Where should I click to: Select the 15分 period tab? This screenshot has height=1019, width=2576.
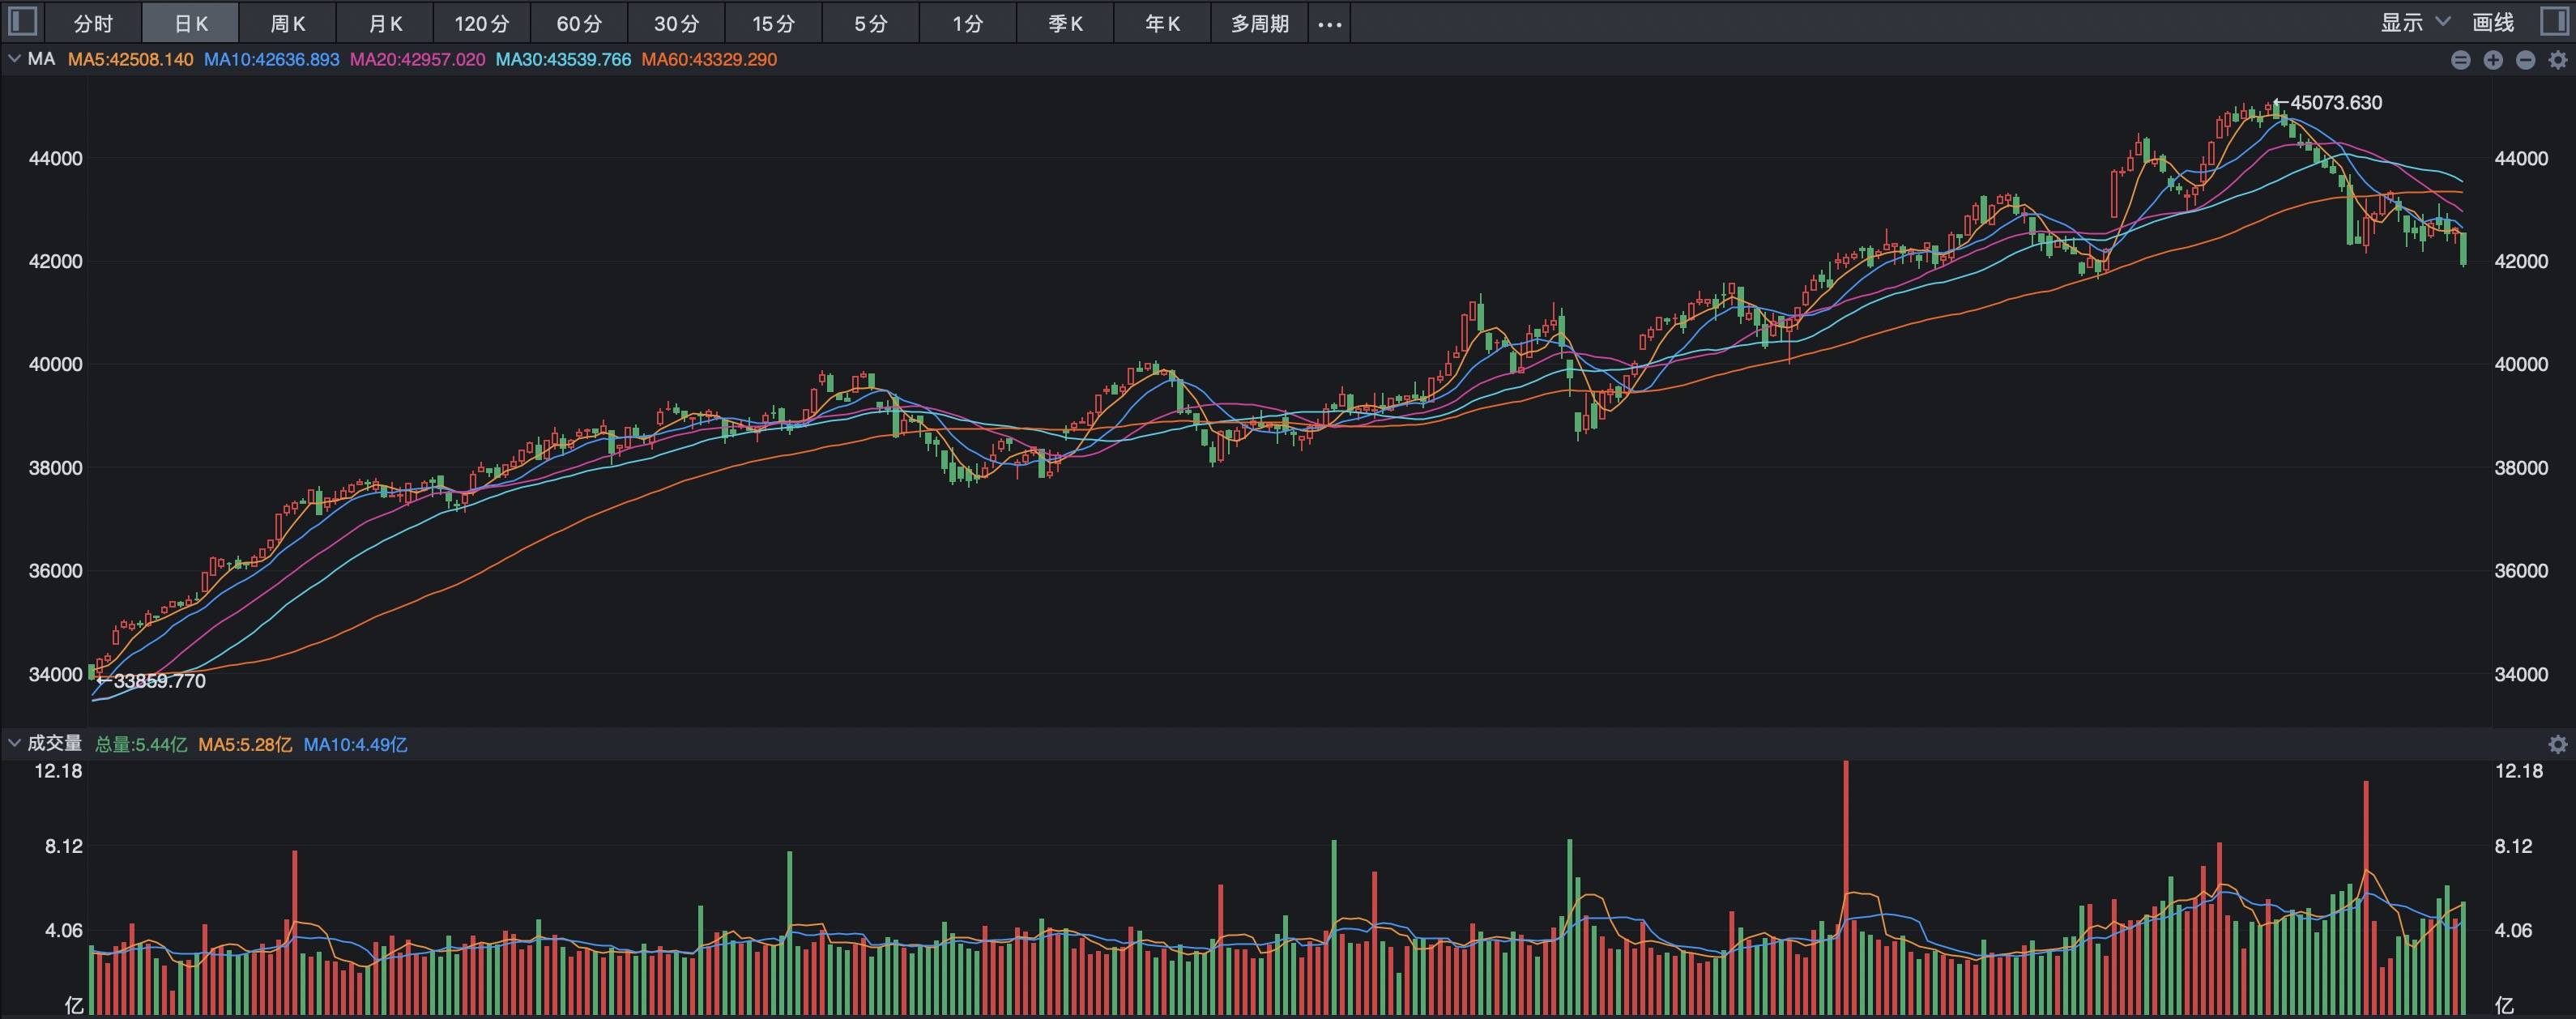coord(773,23)
